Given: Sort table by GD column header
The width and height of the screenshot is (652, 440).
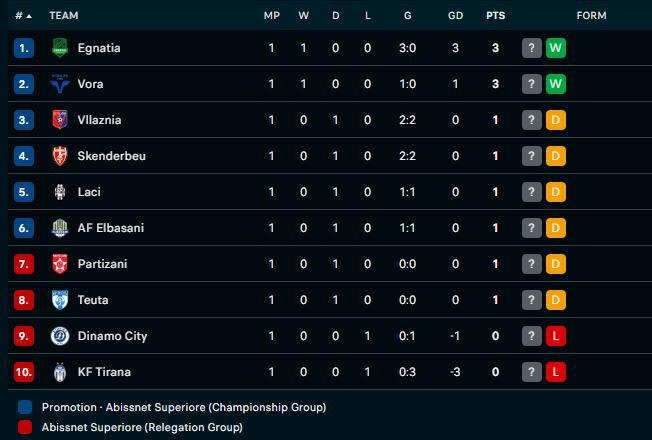Looking at the screenshot, I should [455, 16].
